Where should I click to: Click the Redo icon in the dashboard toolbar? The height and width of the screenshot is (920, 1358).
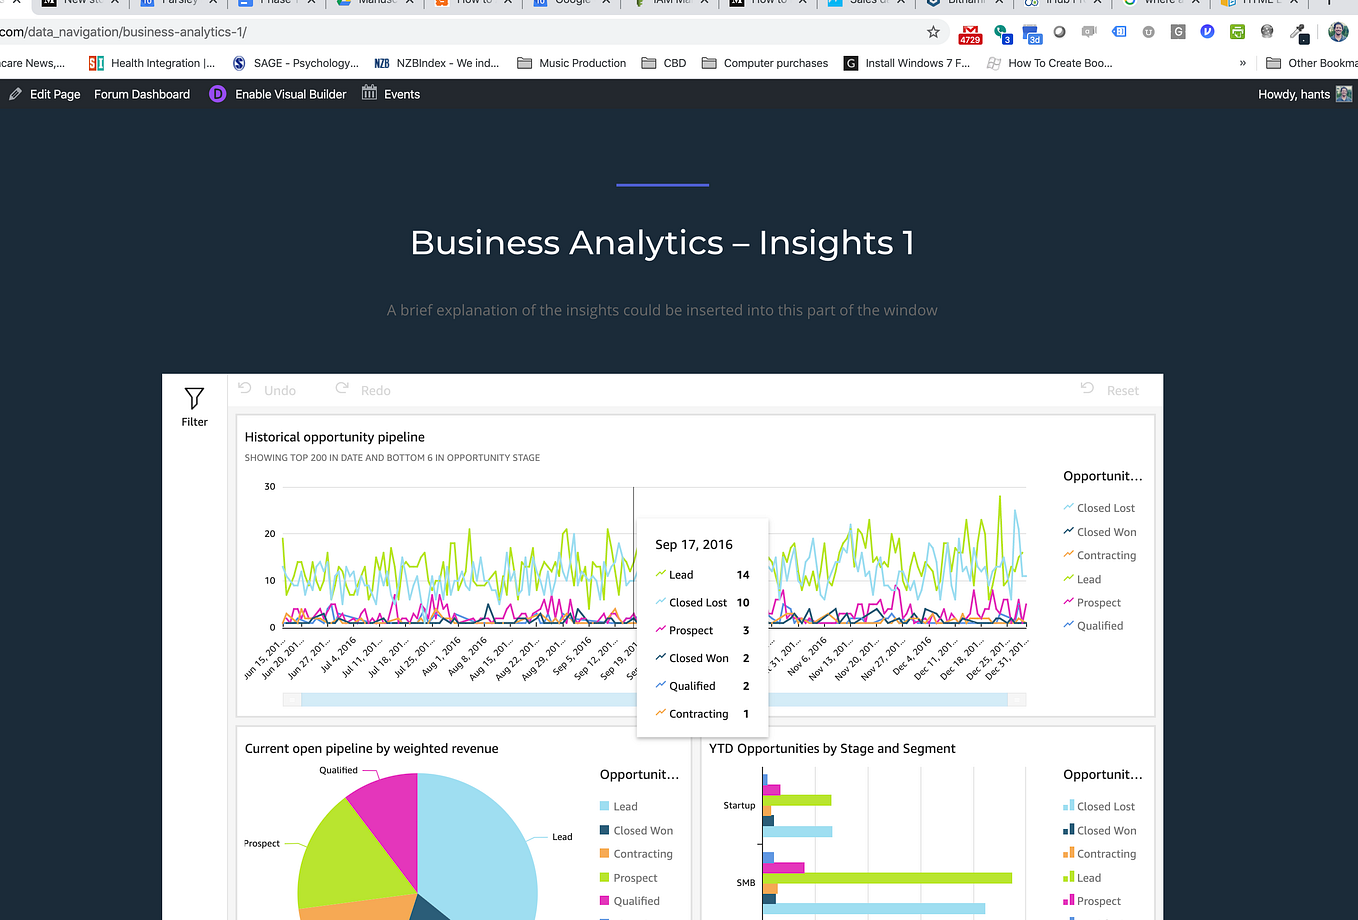pyautogui.click(x=340, y=389)
